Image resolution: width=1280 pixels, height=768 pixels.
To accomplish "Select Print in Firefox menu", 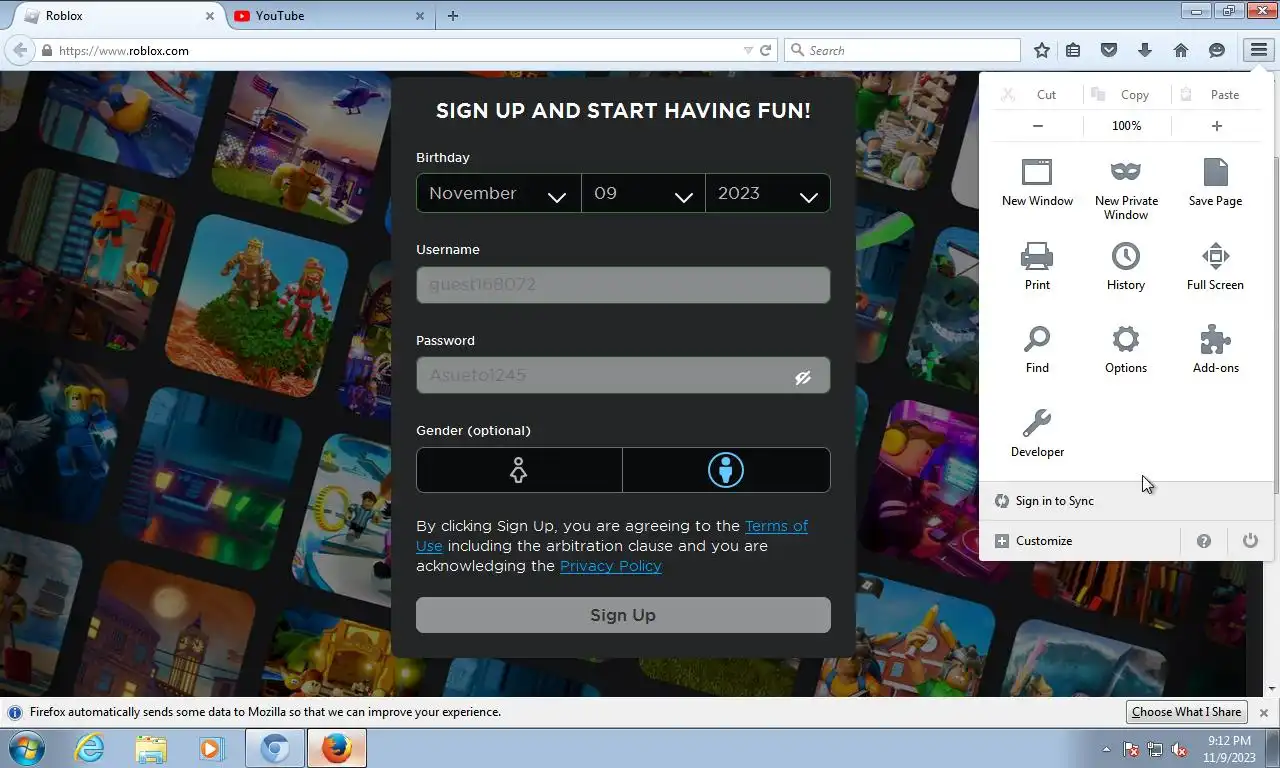I will pos(1037,266).
